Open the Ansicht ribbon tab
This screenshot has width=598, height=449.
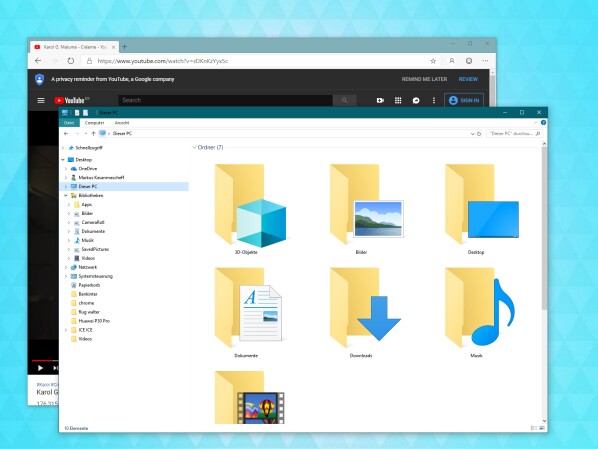(x=122, y=123)
